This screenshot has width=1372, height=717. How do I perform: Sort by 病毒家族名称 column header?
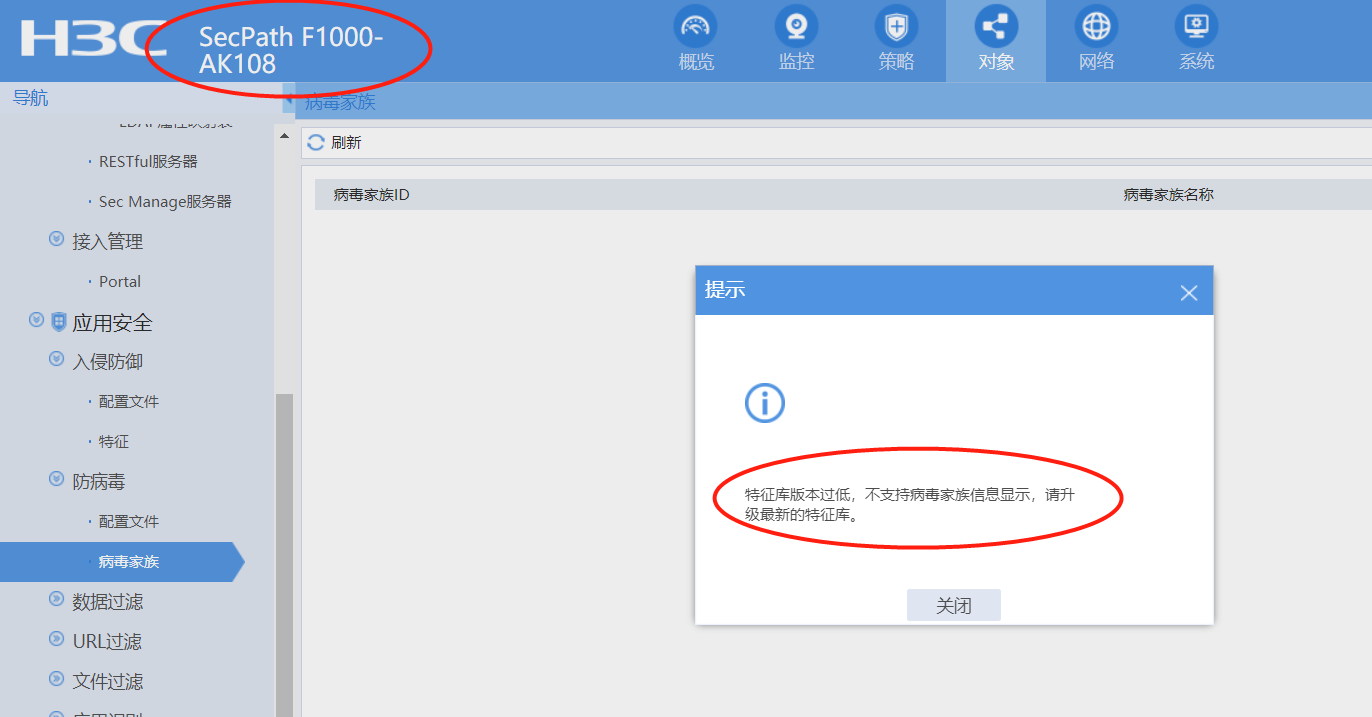(1169, 195)
